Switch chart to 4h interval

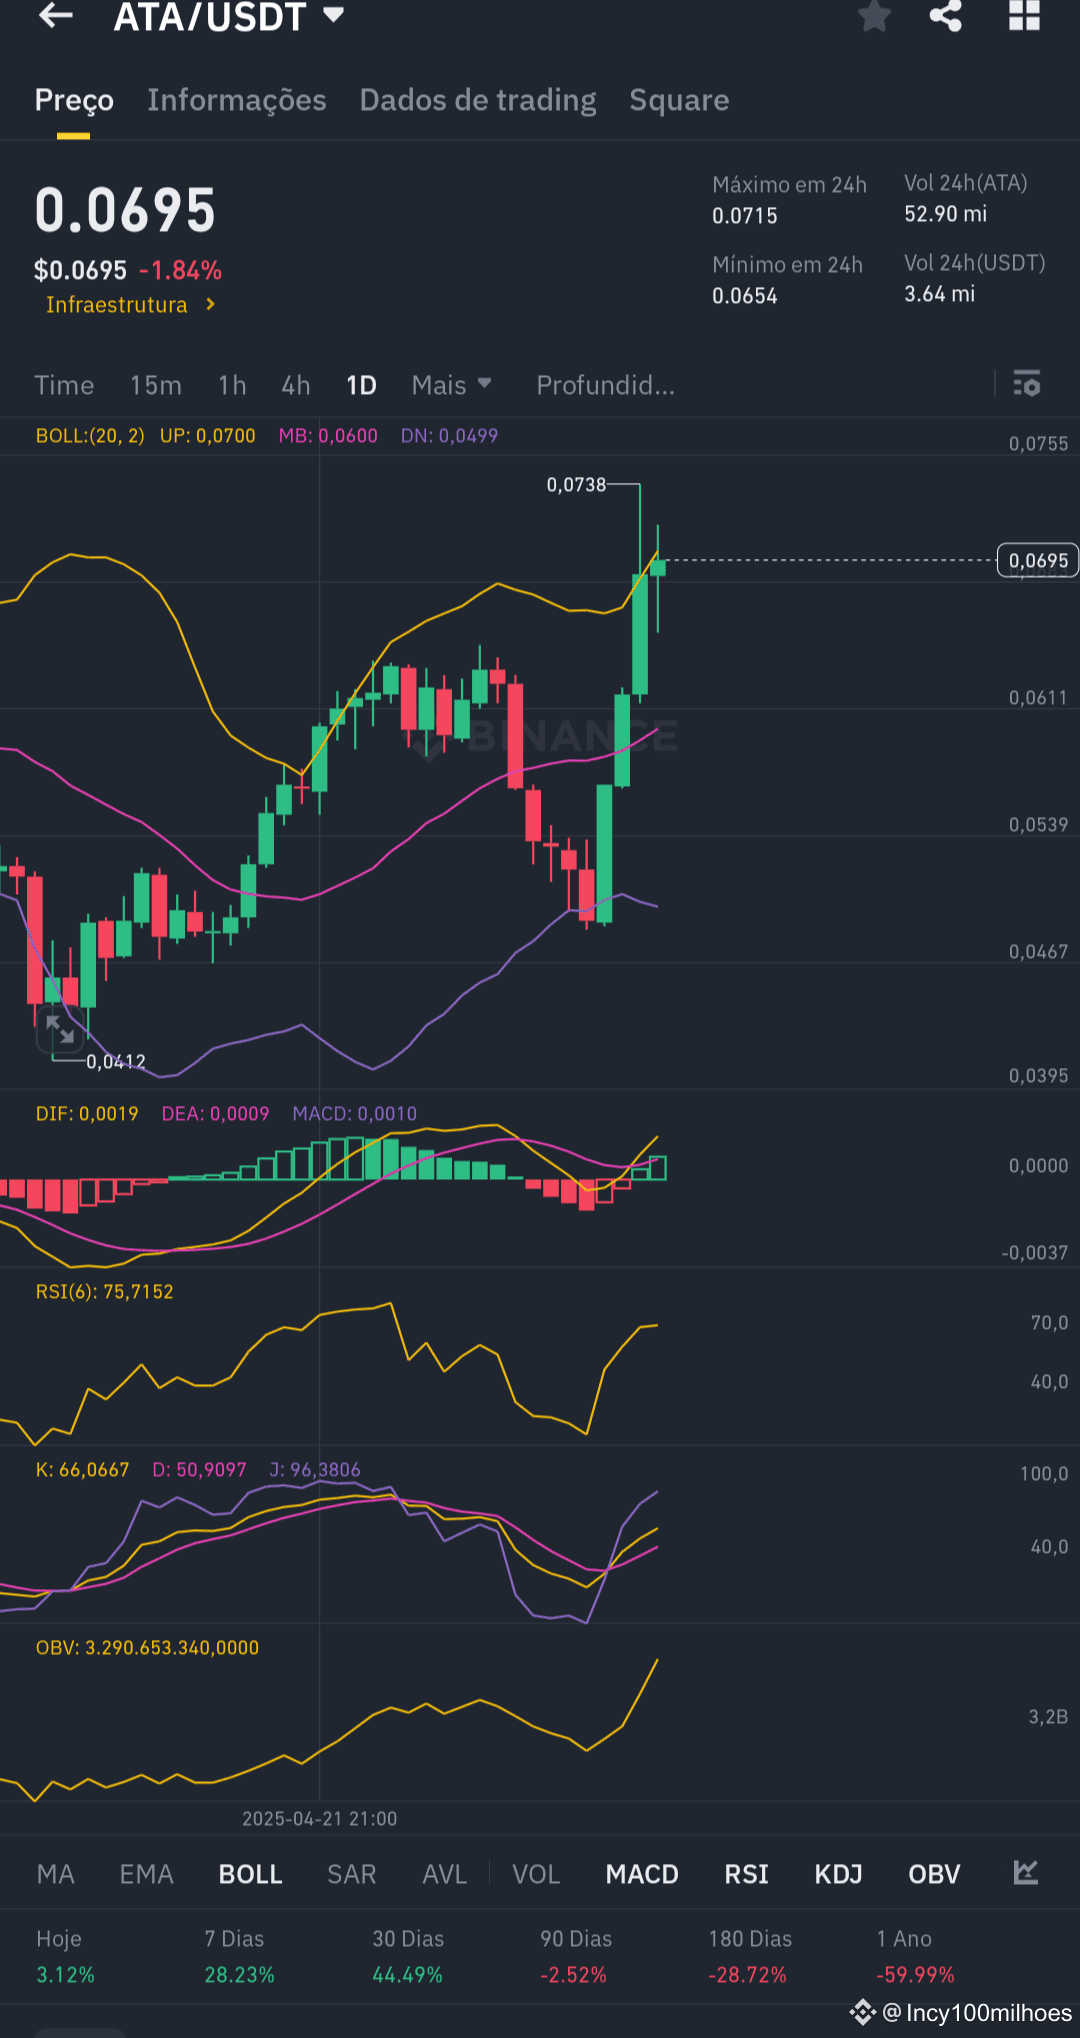pyautogui.click(x=296, y=385)
